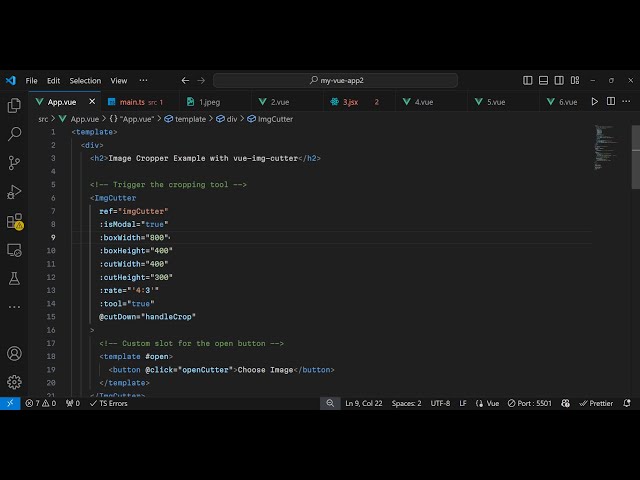
Task: Open the File menu
Action: [32, 80]
